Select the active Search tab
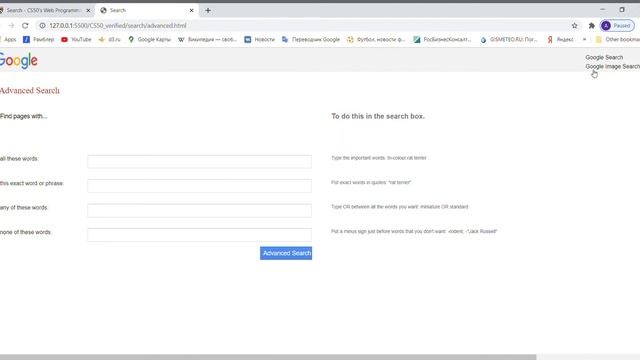Screen dimensions: 640x360 click(147, 11)
